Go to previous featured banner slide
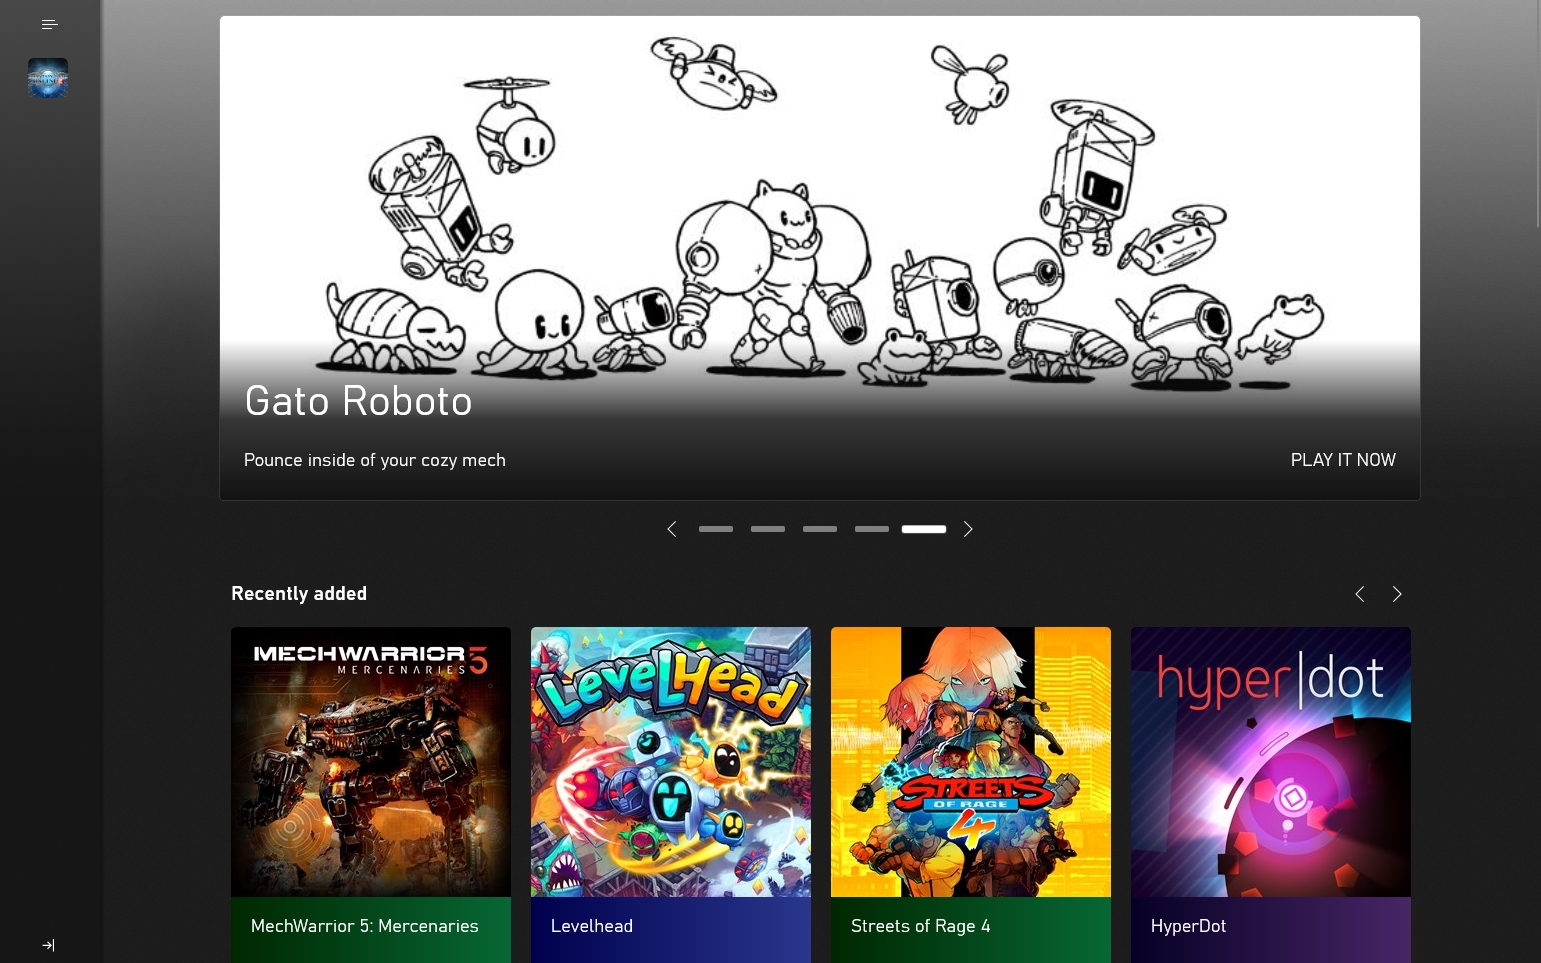1541x963 pixels. 672,529
